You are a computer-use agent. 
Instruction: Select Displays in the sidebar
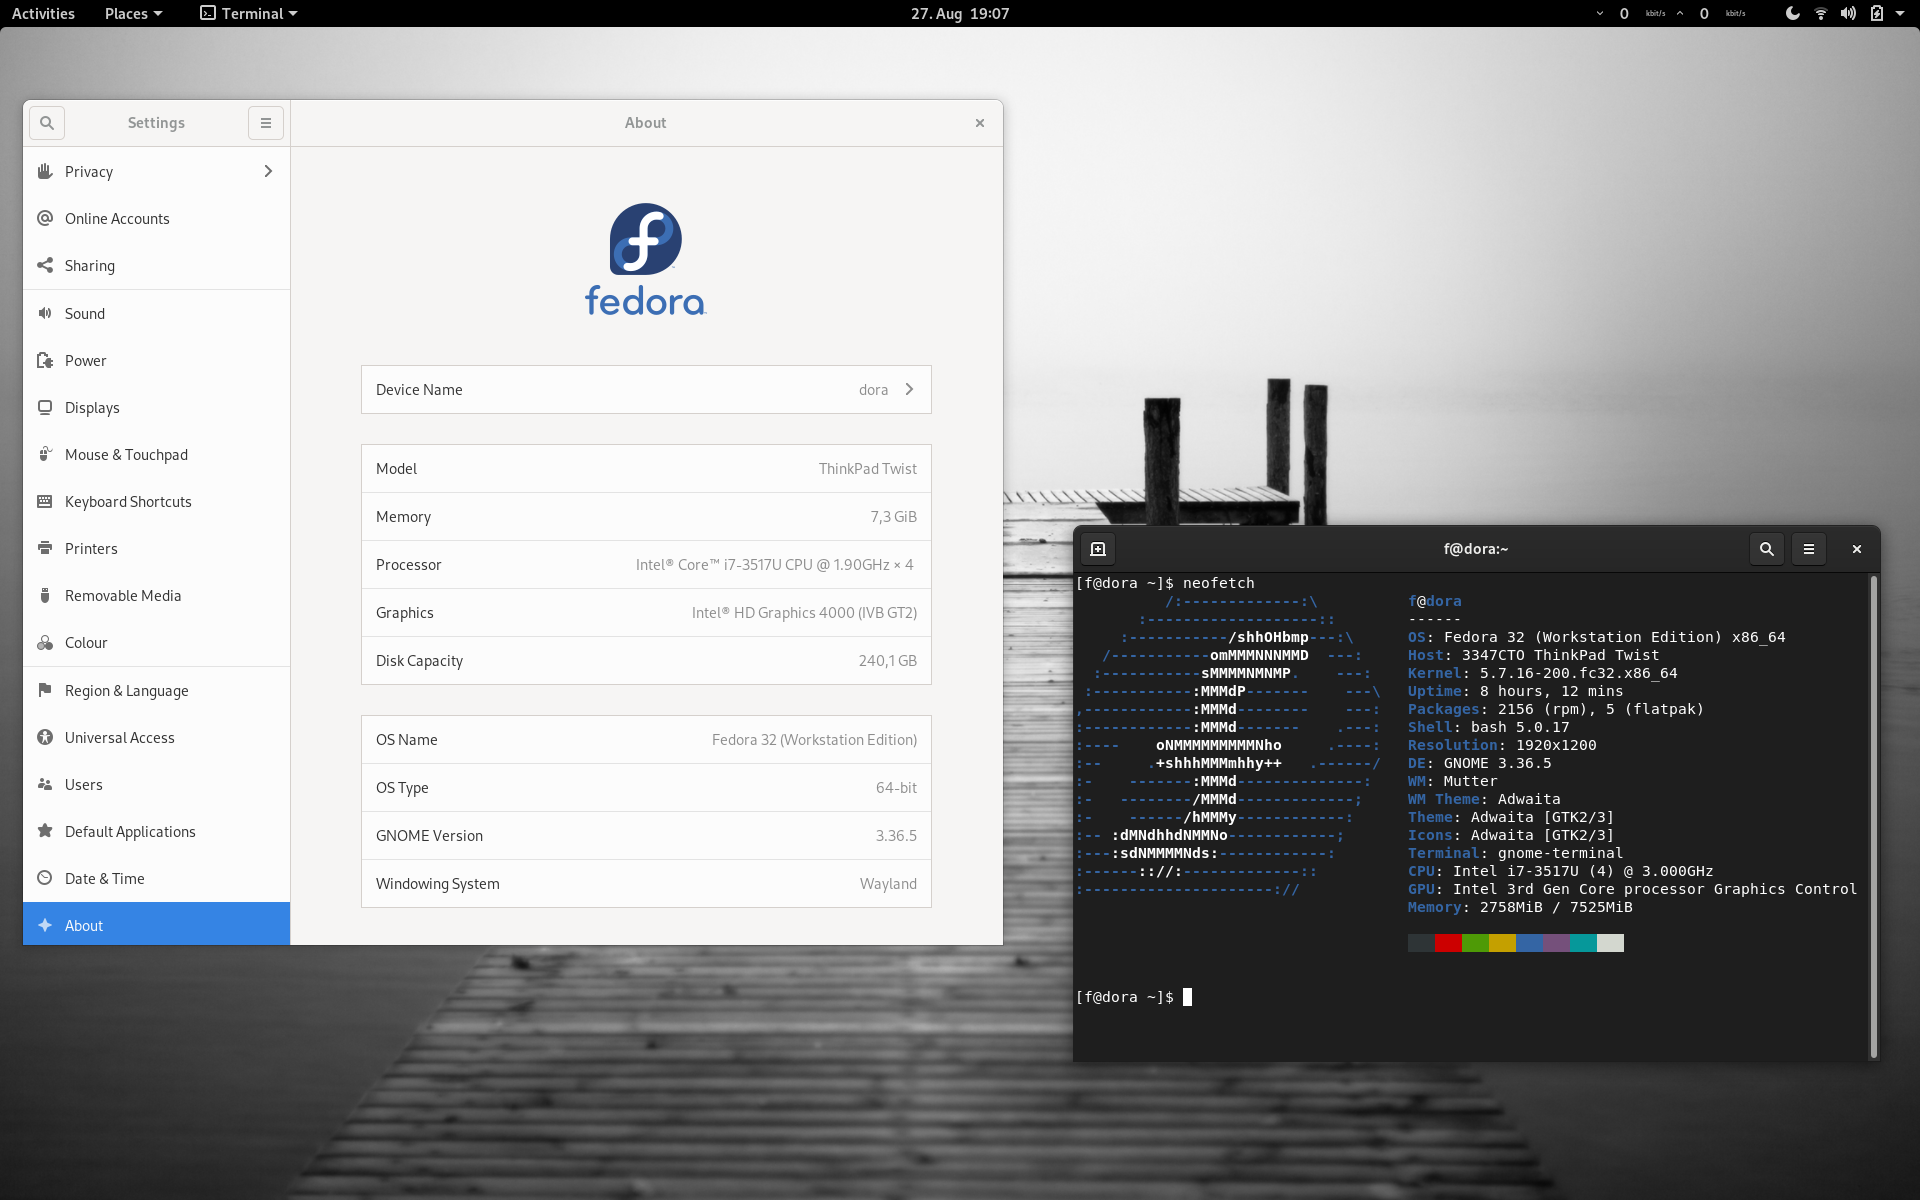[92, 408]
